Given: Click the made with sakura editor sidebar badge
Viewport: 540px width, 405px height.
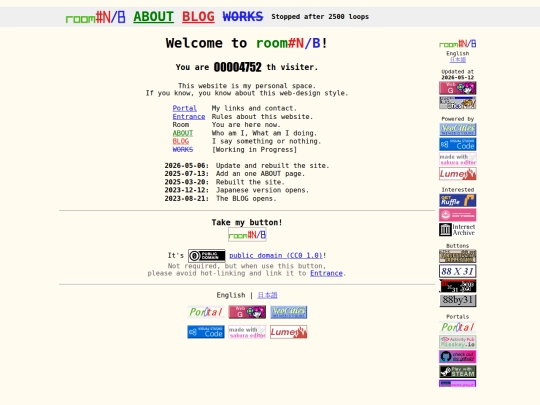Looking at the screenshot, I should tap(458, 159).
